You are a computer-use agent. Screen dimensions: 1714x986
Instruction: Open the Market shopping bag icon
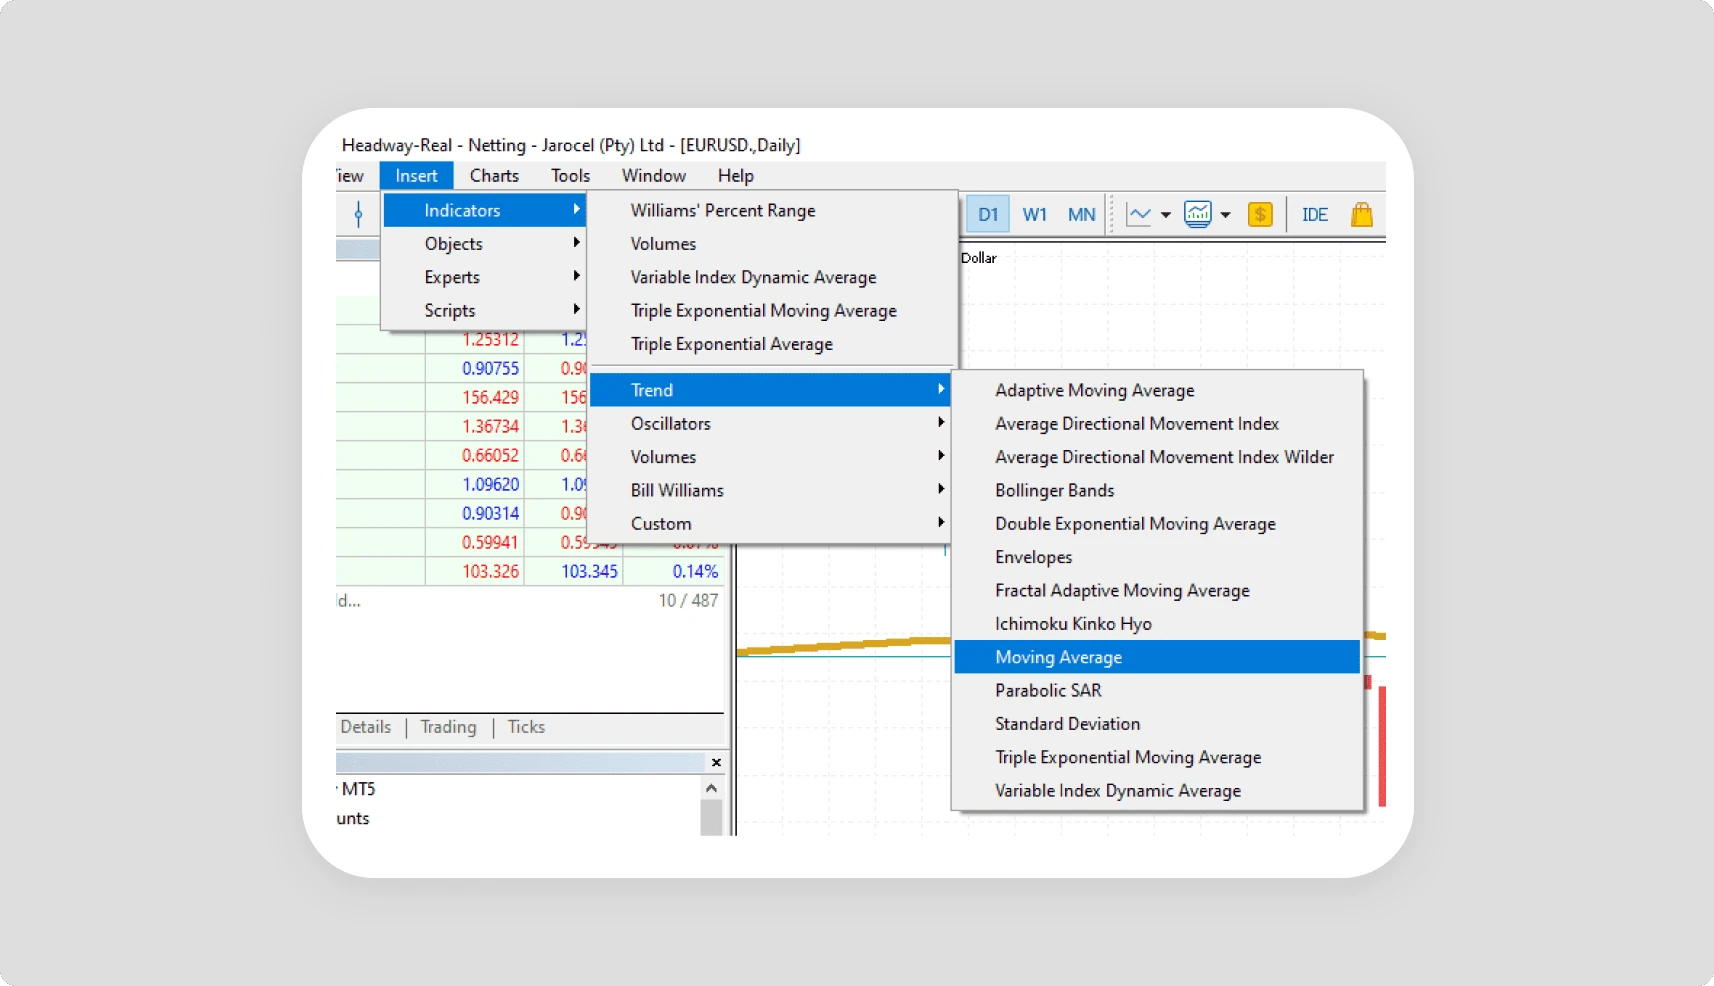pos(1361,214)
